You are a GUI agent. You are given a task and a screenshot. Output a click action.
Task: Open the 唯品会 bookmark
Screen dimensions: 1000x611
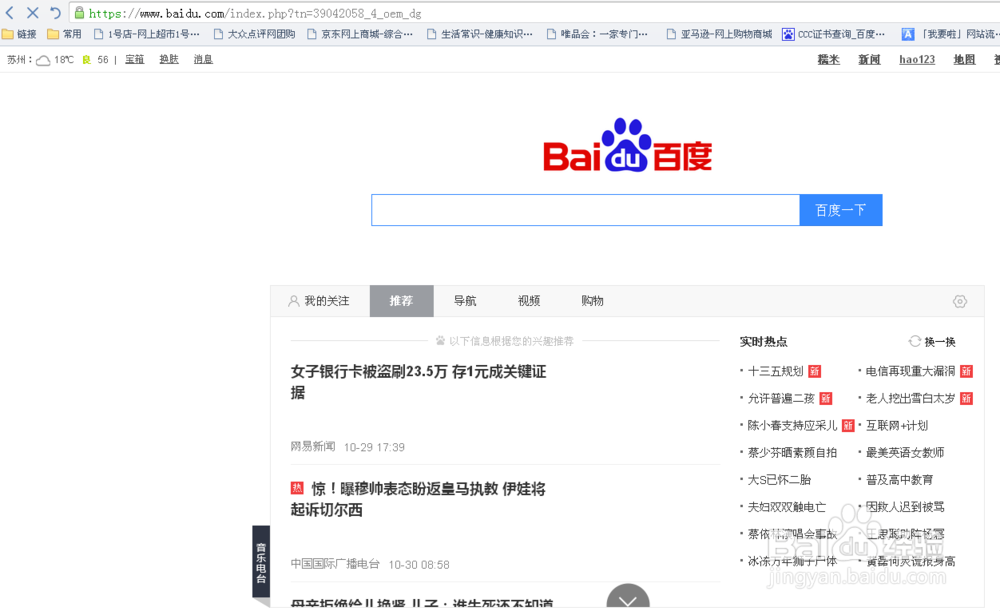597,34
